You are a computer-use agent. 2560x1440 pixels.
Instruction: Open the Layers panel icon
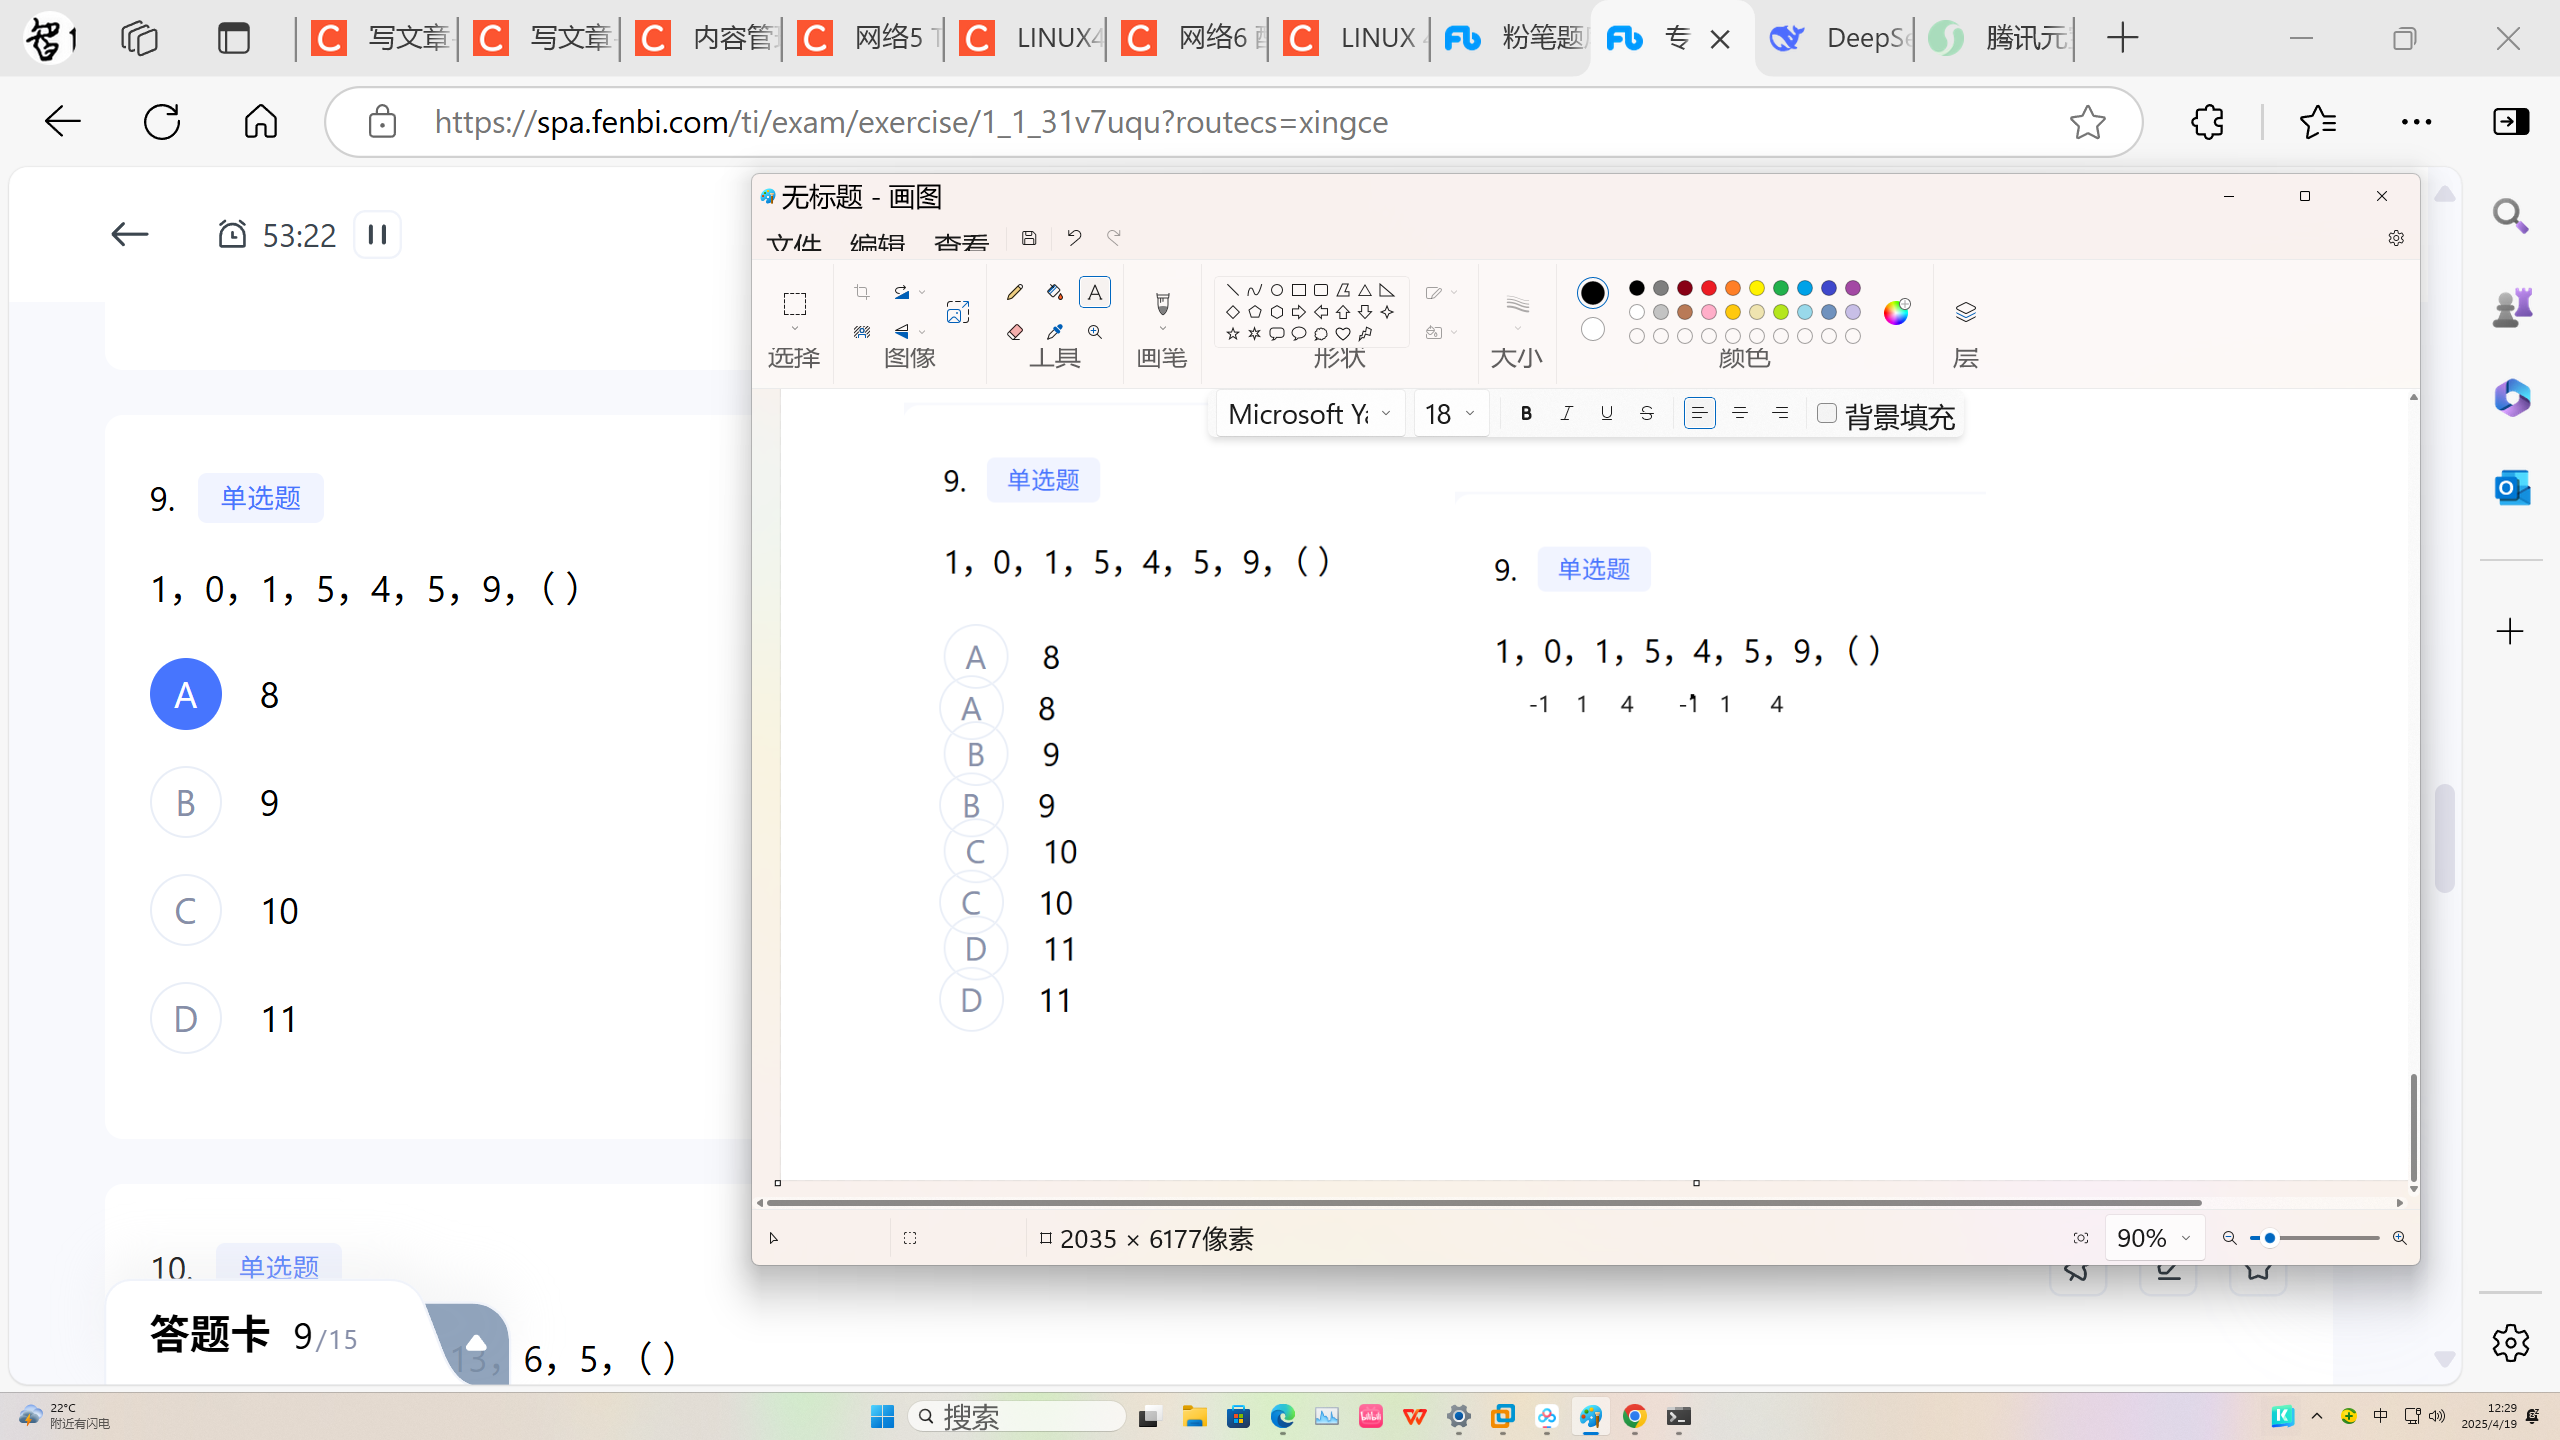click(1965, 312)
